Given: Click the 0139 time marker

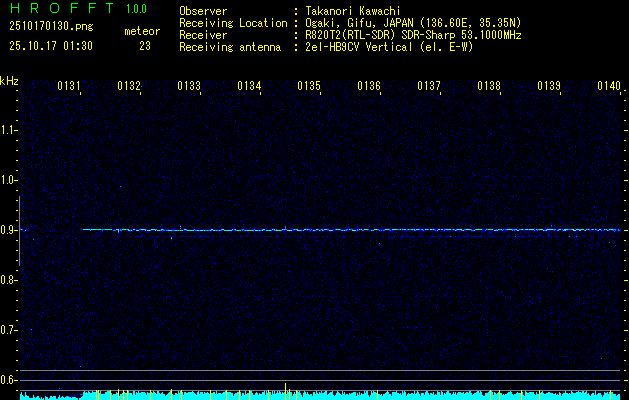Looking at the screenshot, I should click(549, 86).
